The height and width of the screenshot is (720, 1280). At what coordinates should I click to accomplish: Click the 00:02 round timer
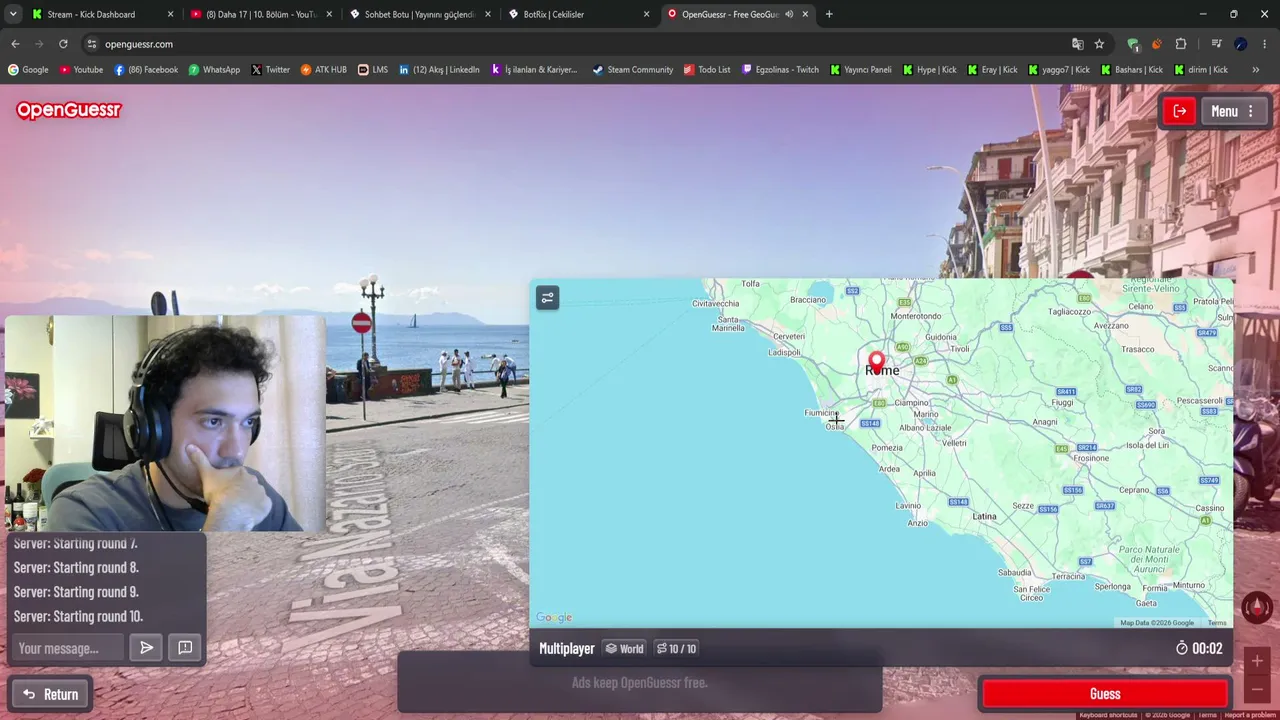(1199, 648)
